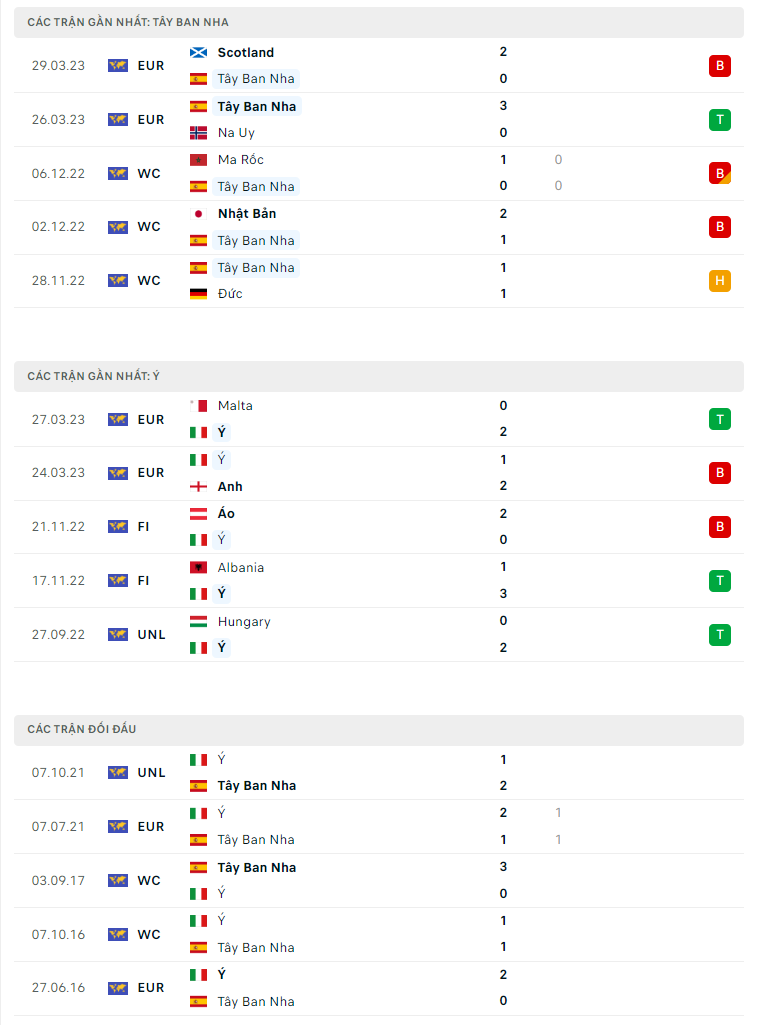
Task: Click orange H badge of 28.11.22 match
Action: (719, 281)
